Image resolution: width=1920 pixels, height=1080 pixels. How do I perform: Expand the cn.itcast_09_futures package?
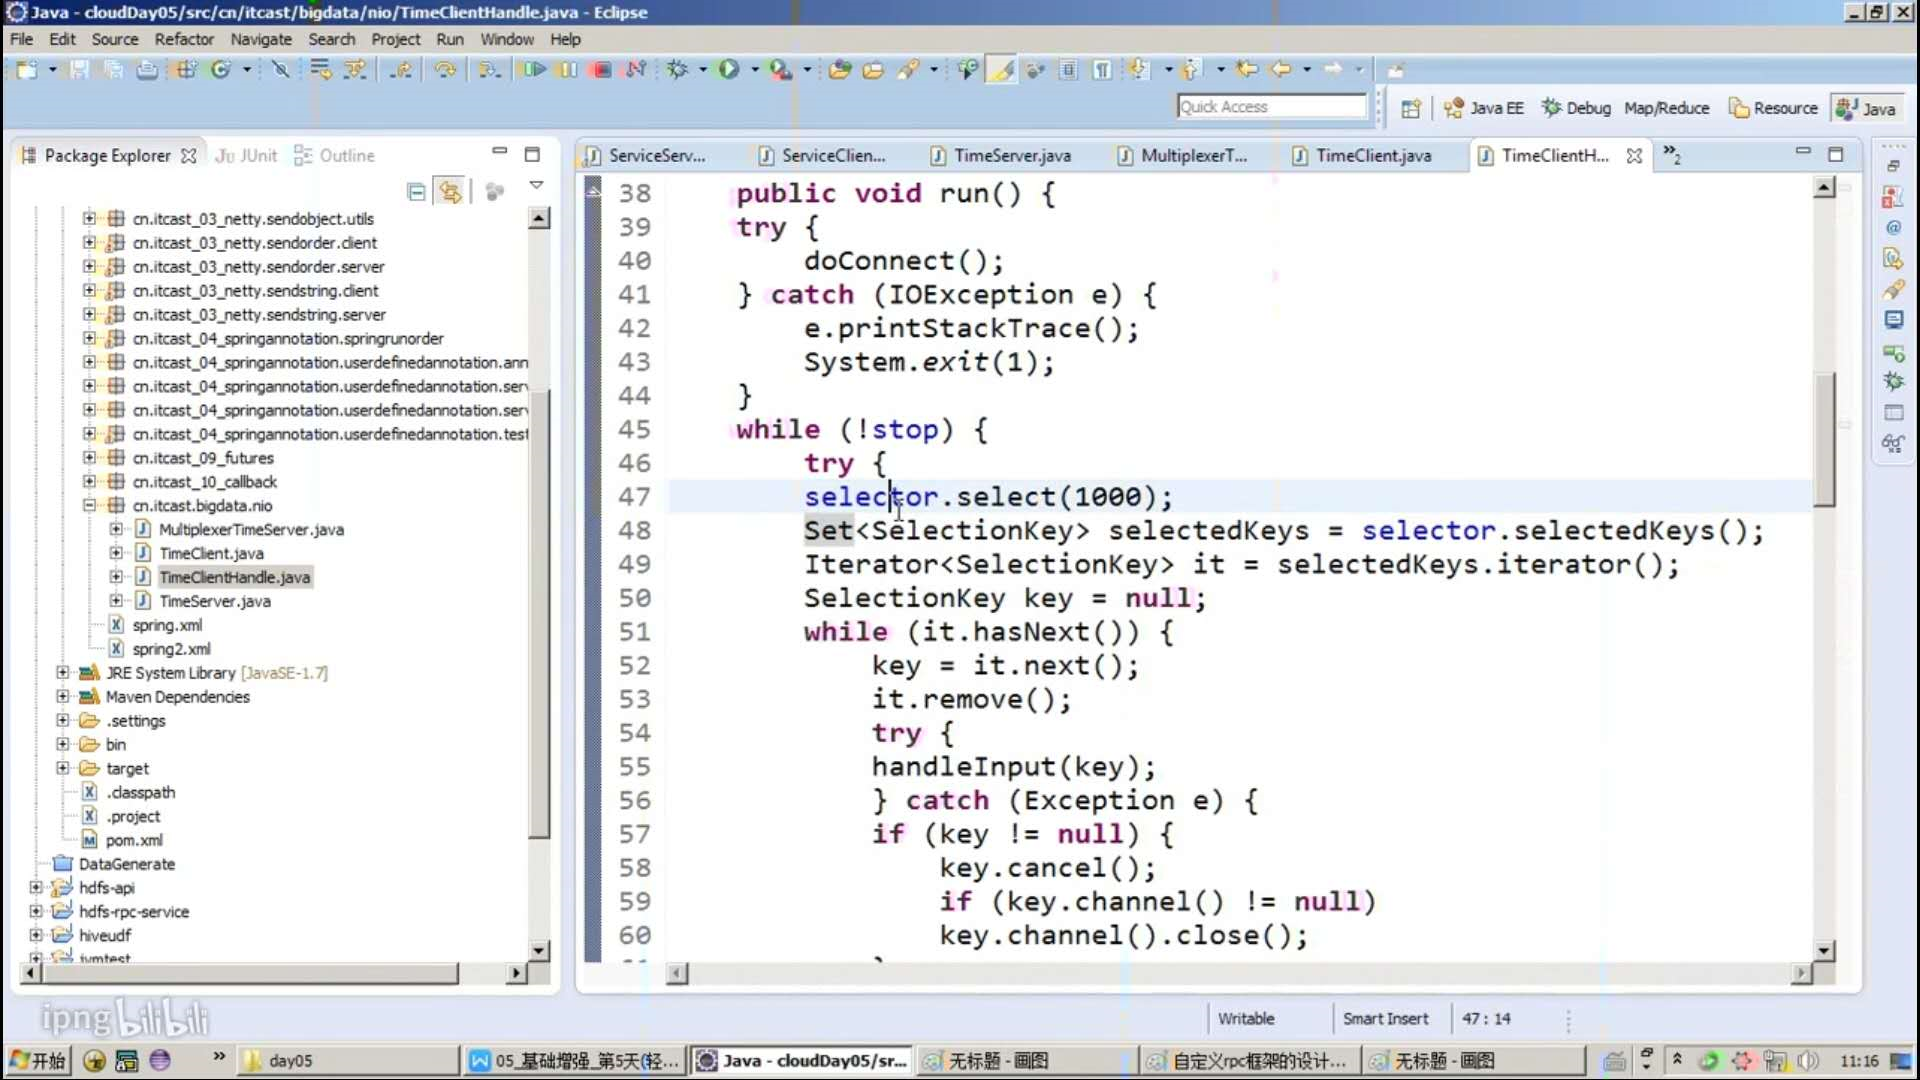90,457
